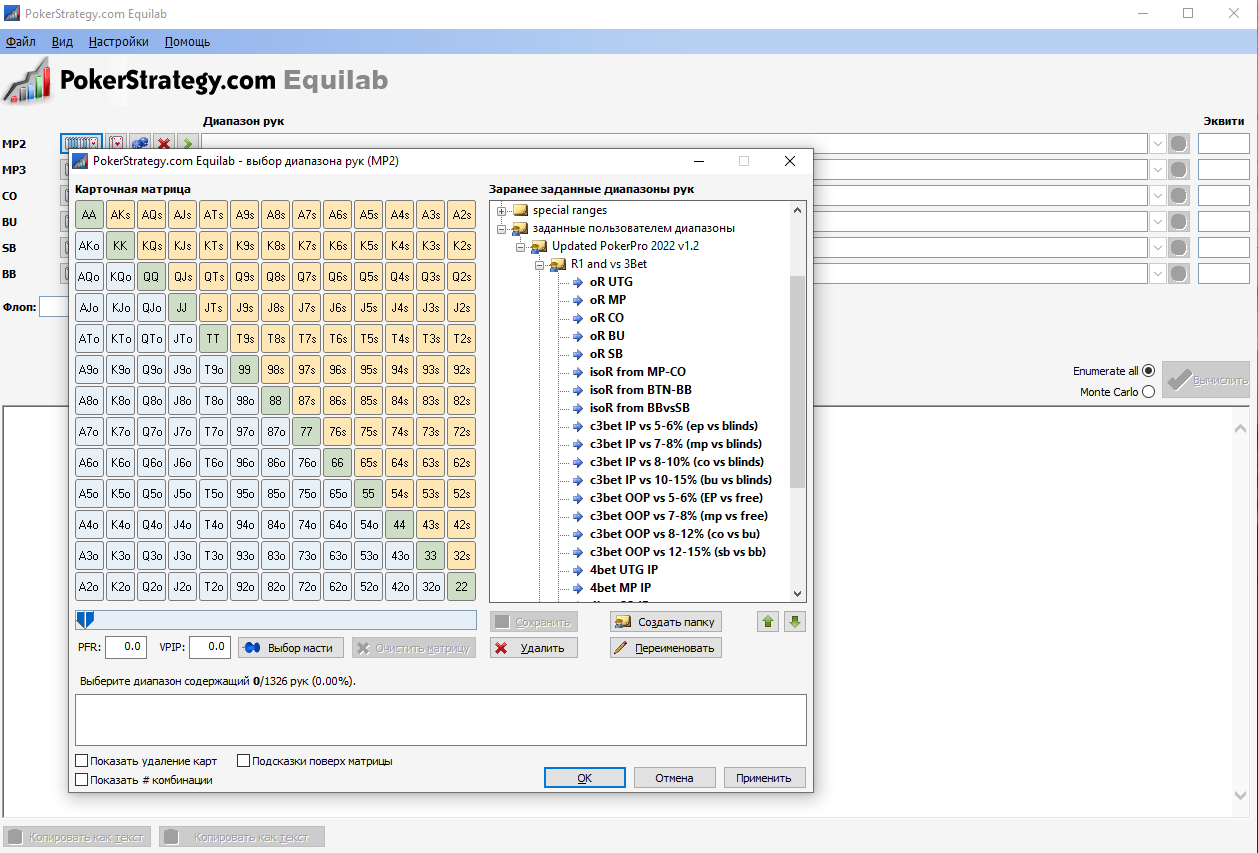The image size is (1258, 853).
Task: Click the PFR value input field
Action: pos(126,647)
